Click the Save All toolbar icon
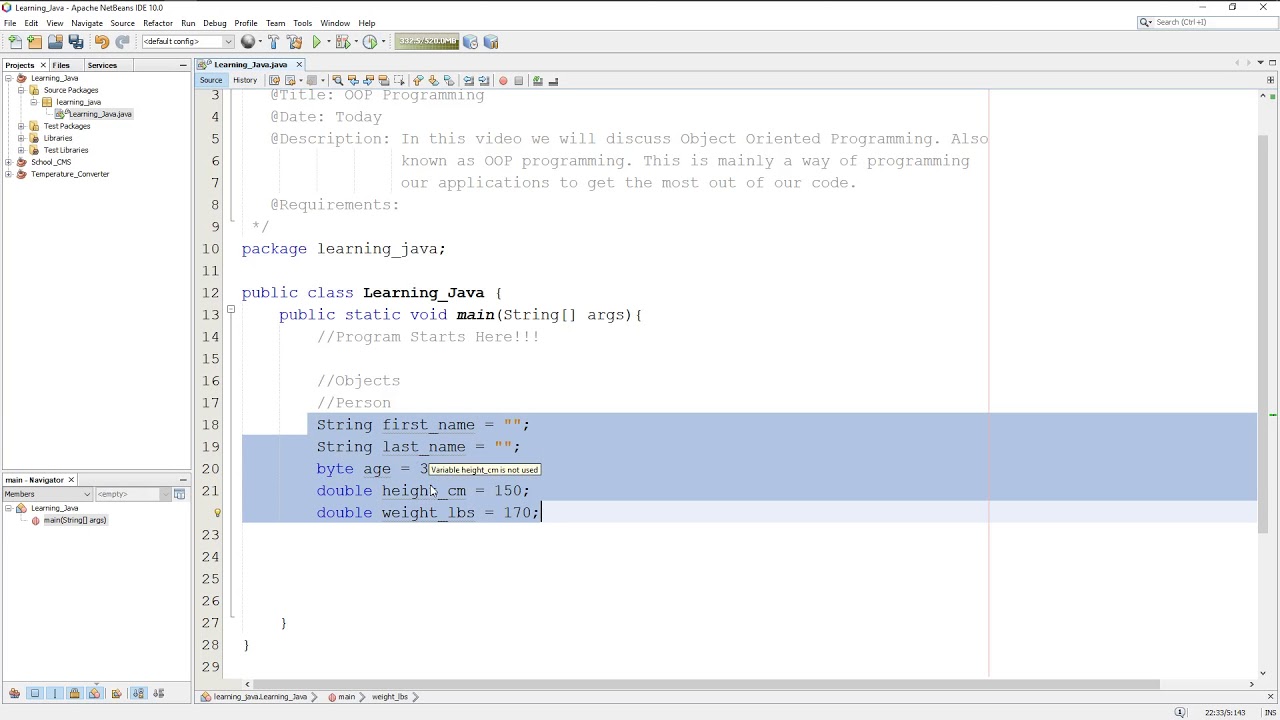The width and height of the screenshot is (1280, 720). pyautogui.click(x=76, y=42)
